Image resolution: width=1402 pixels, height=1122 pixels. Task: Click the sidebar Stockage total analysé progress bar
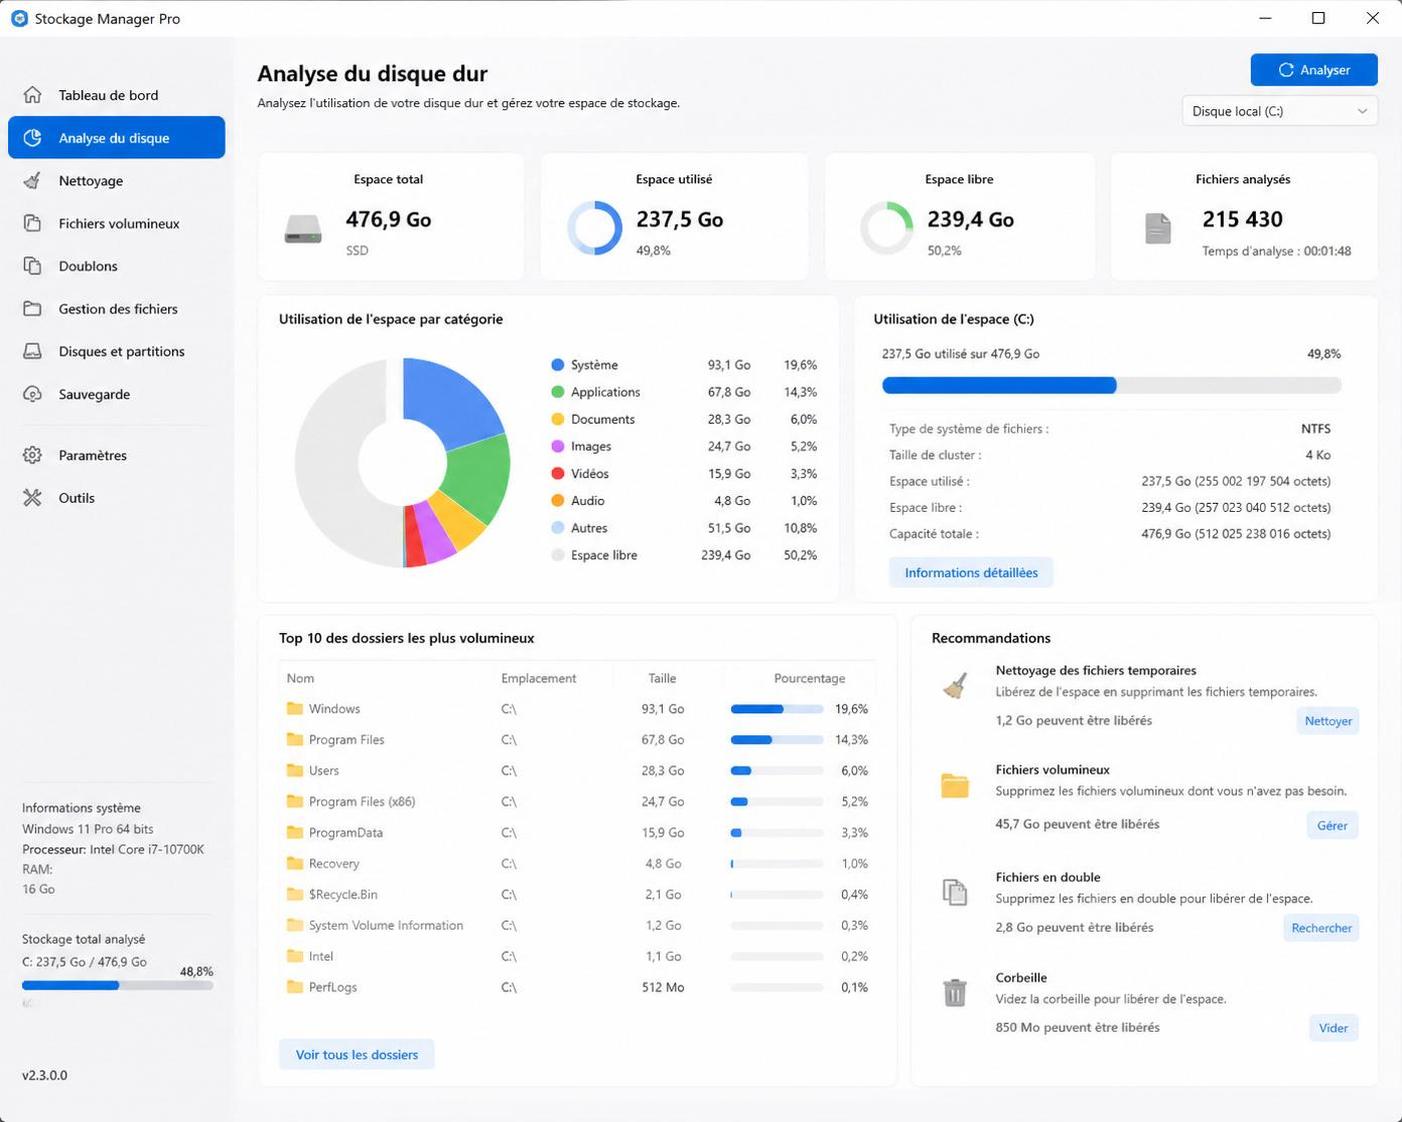tap(117, 986)
